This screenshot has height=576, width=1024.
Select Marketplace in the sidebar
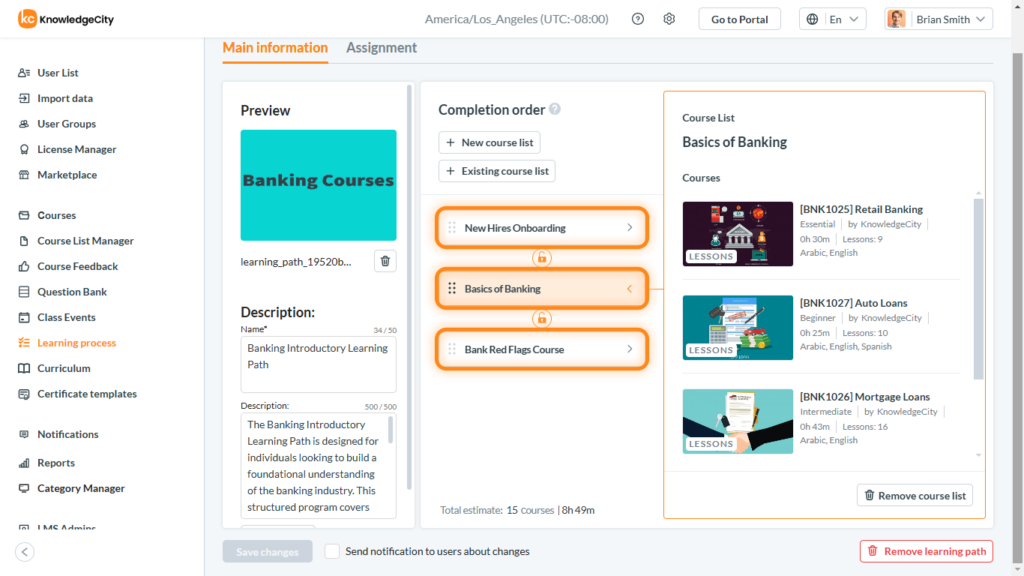tap(65, 174)
